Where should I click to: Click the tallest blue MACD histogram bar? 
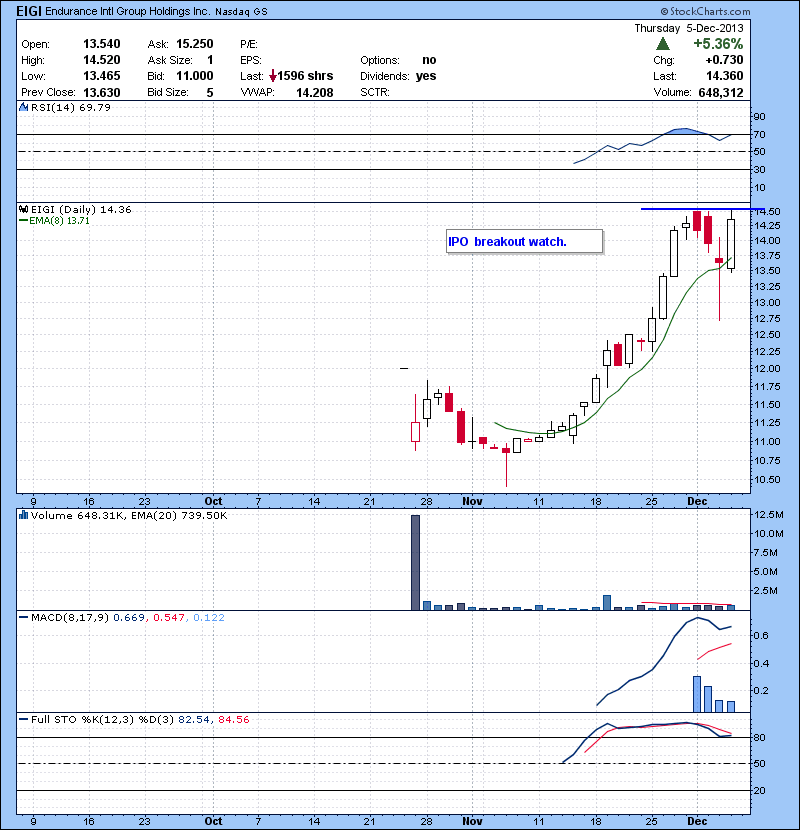[697, 694]
